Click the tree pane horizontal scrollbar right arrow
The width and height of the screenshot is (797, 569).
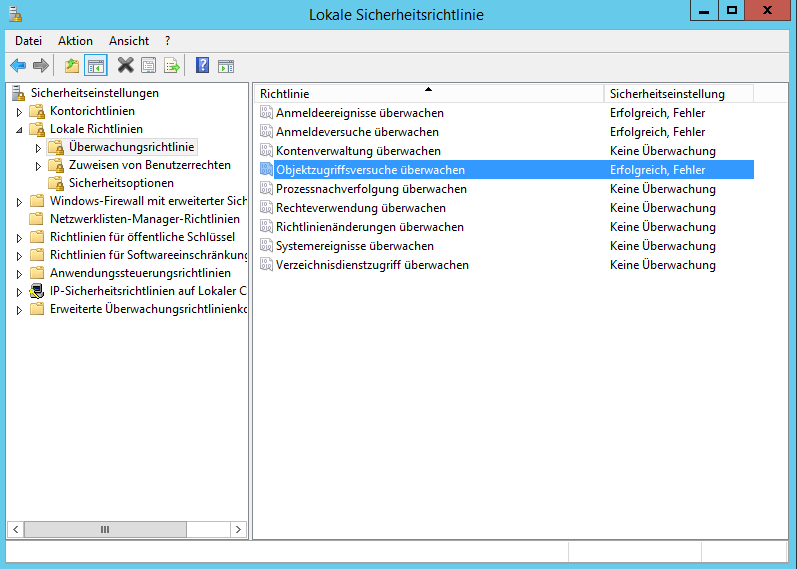(x=239, y=529)
